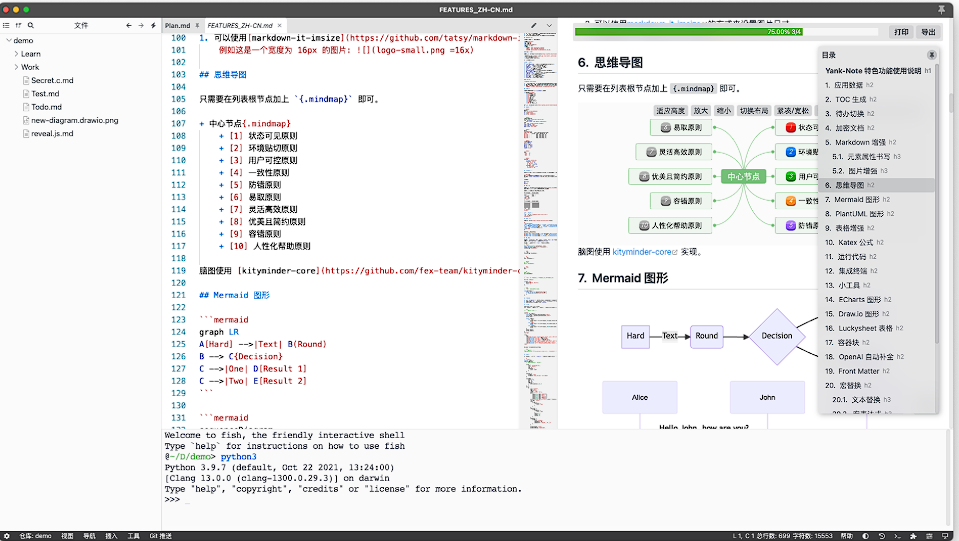The height and width of the screenshot is (541, 959).
Task: Open the tab bar chevron dropdown
Action: pos(549,26)
